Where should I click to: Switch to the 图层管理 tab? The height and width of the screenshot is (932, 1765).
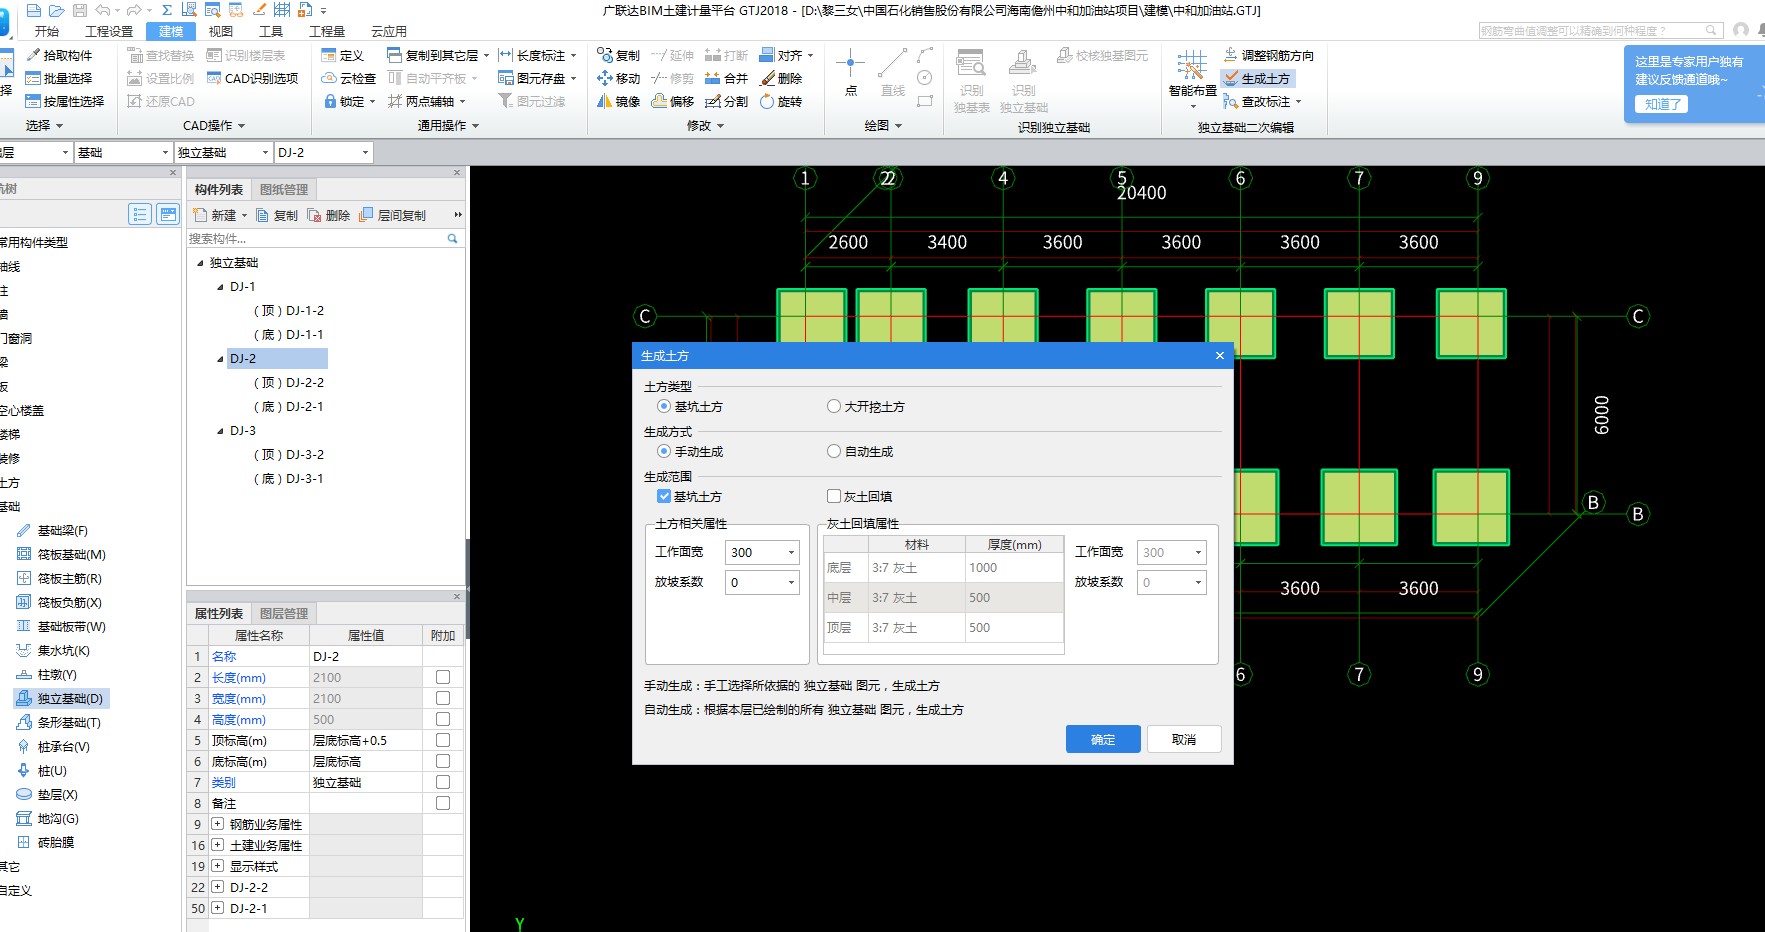click(x=284, y=613)
